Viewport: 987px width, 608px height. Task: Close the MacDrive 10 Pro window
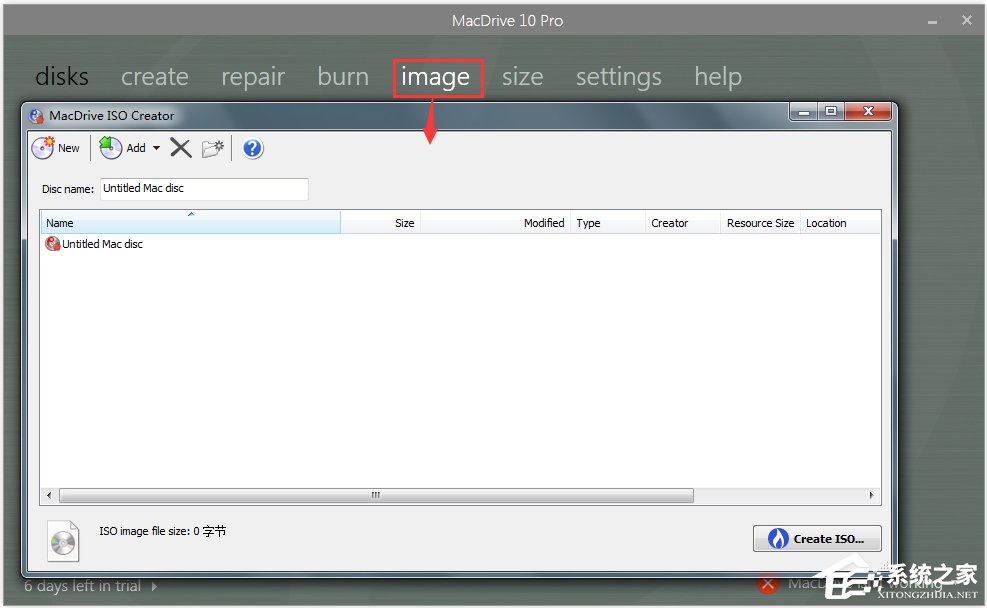(967, 21)
